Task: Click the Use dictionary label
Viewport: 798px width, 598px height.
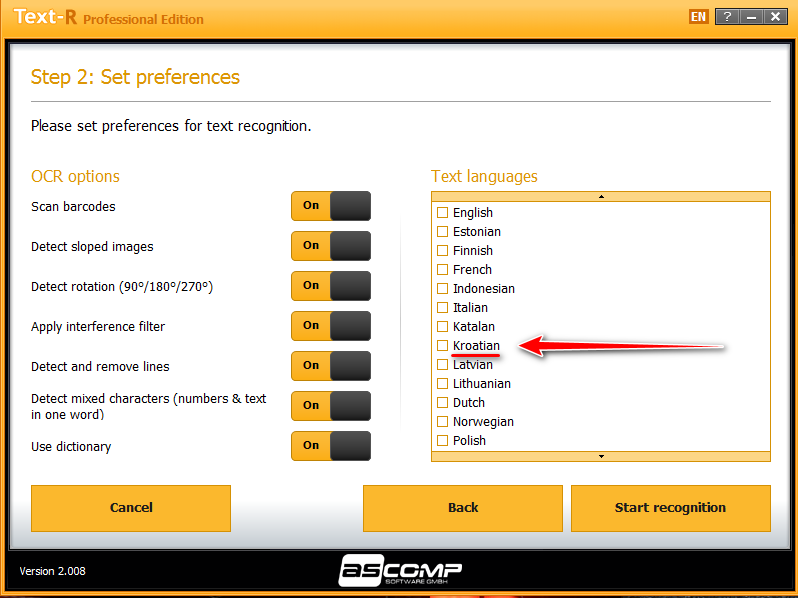Action: tap(71, 447)
